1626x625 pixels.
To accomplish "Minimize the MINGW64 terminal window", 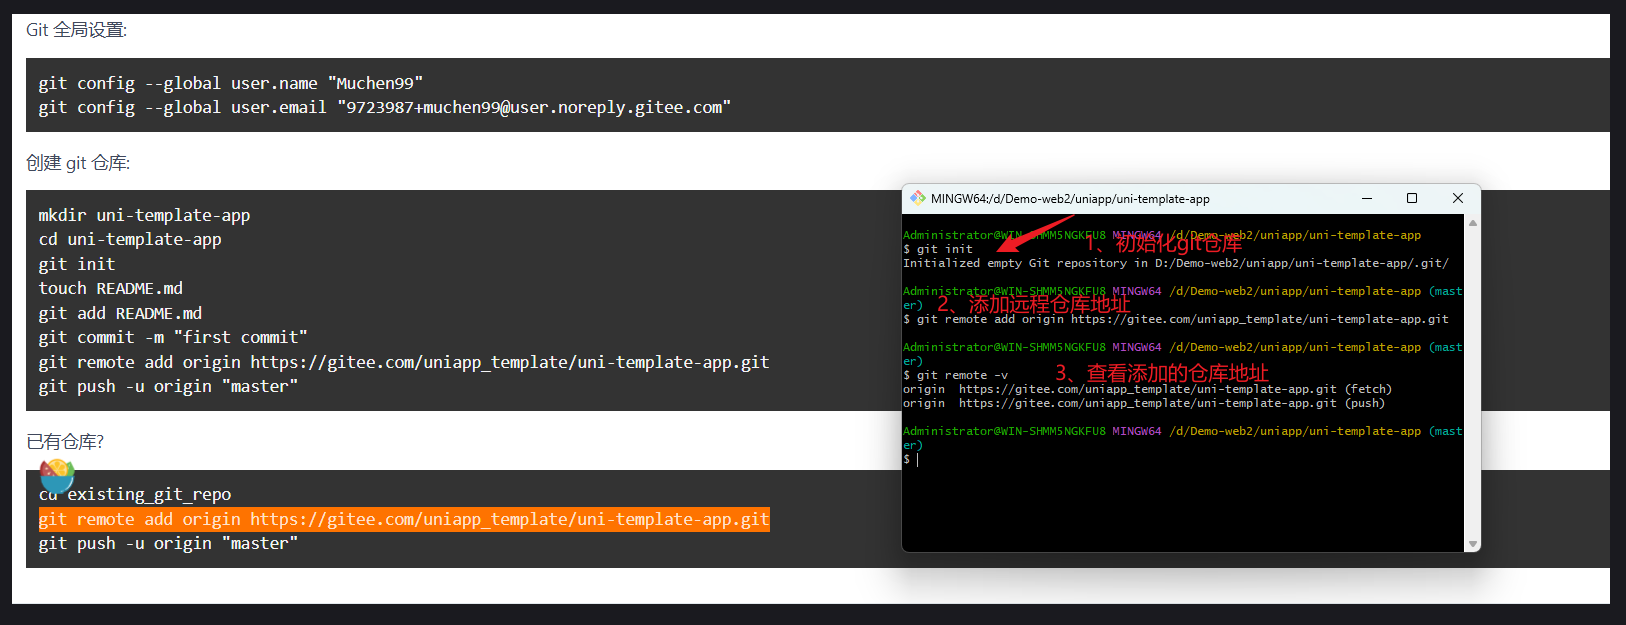I will point(1367,198).
